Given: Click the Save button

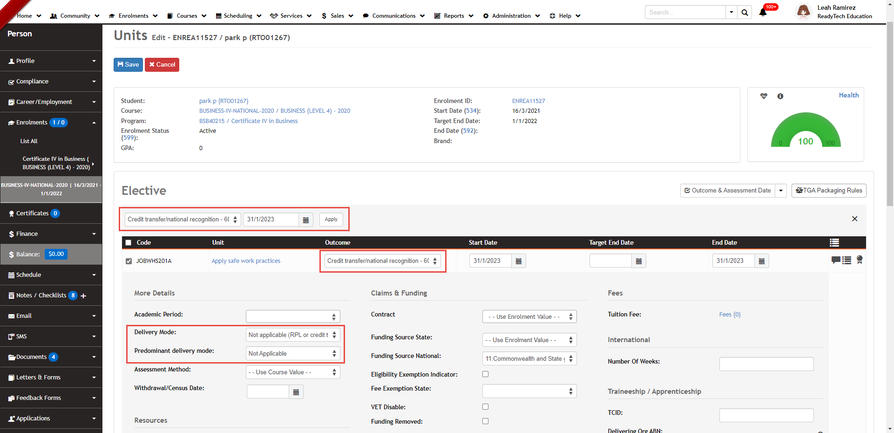Looking at the screenshot, I should coord(128,64).
